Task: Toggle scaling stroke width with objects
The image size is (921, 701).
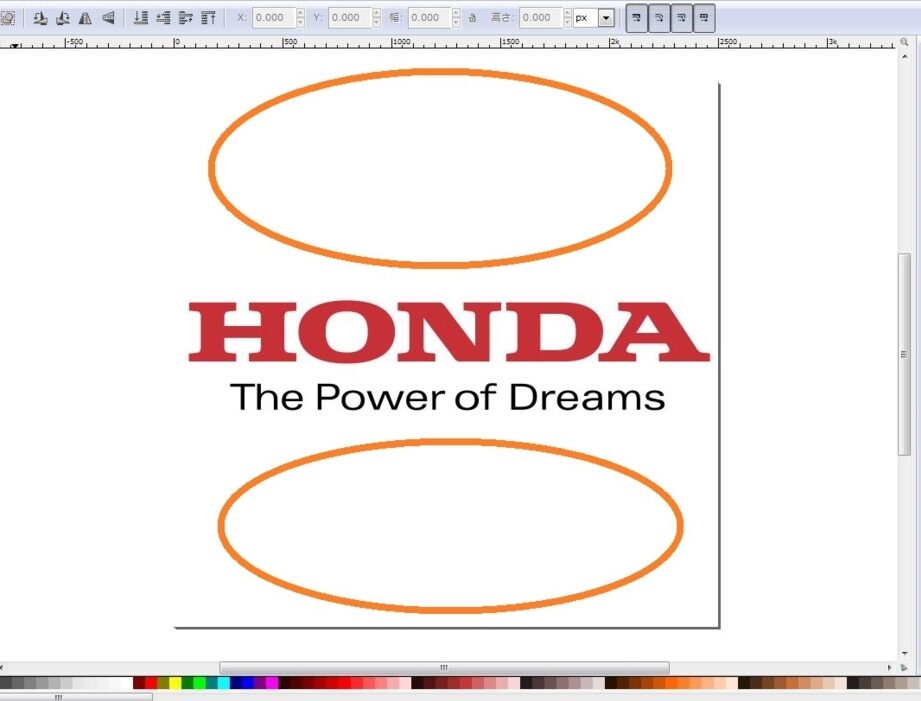Action: pos(637,18)
